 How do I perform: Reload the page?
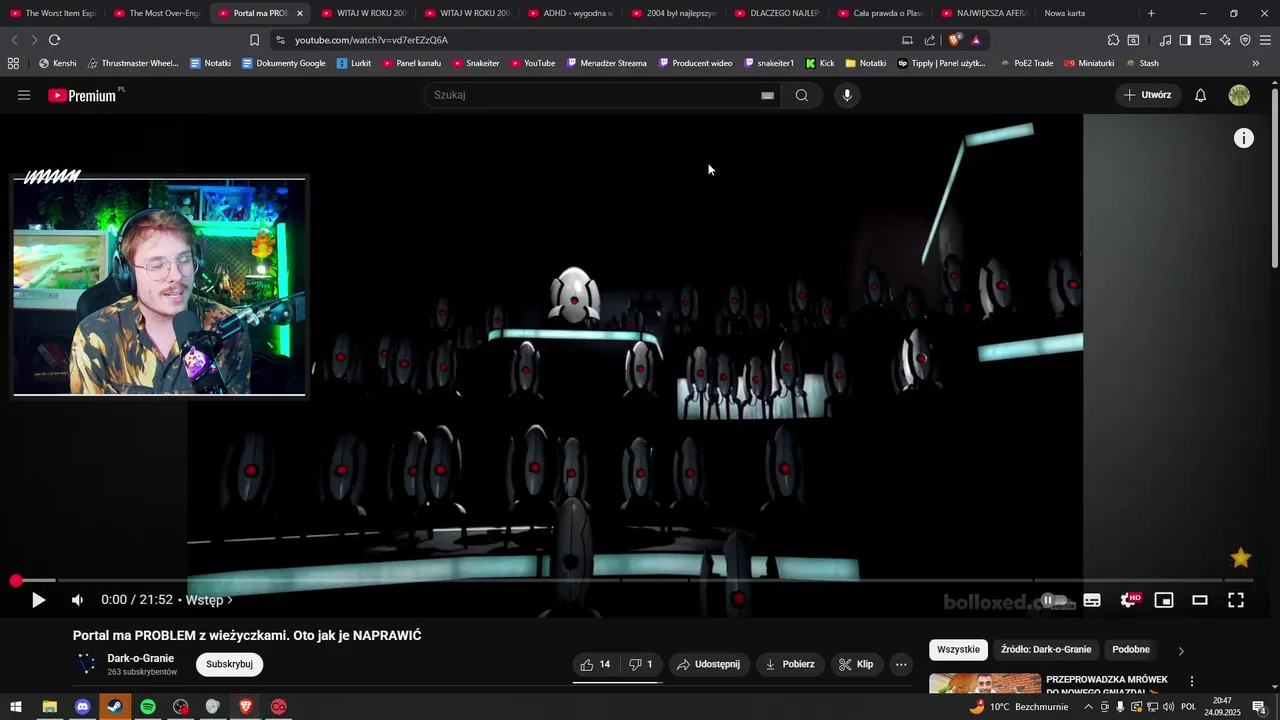click(54, 40)
